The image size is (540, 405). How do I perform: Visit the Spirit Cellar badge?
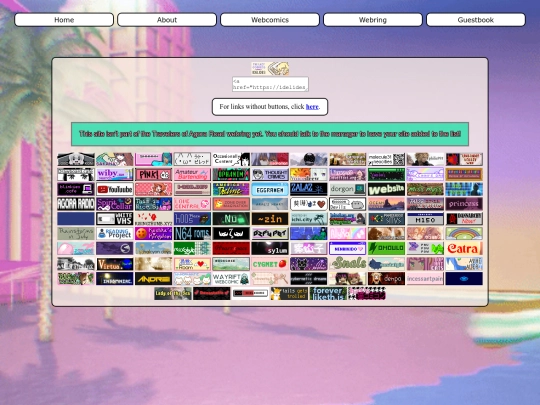[x=115, y=204]
